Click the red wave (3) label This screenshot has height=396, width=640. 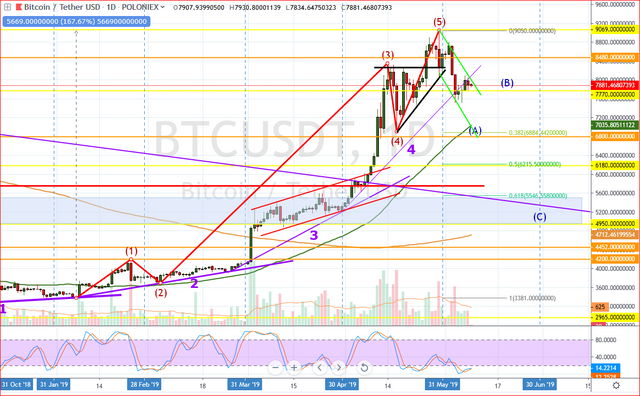click(x=388, y=54)
